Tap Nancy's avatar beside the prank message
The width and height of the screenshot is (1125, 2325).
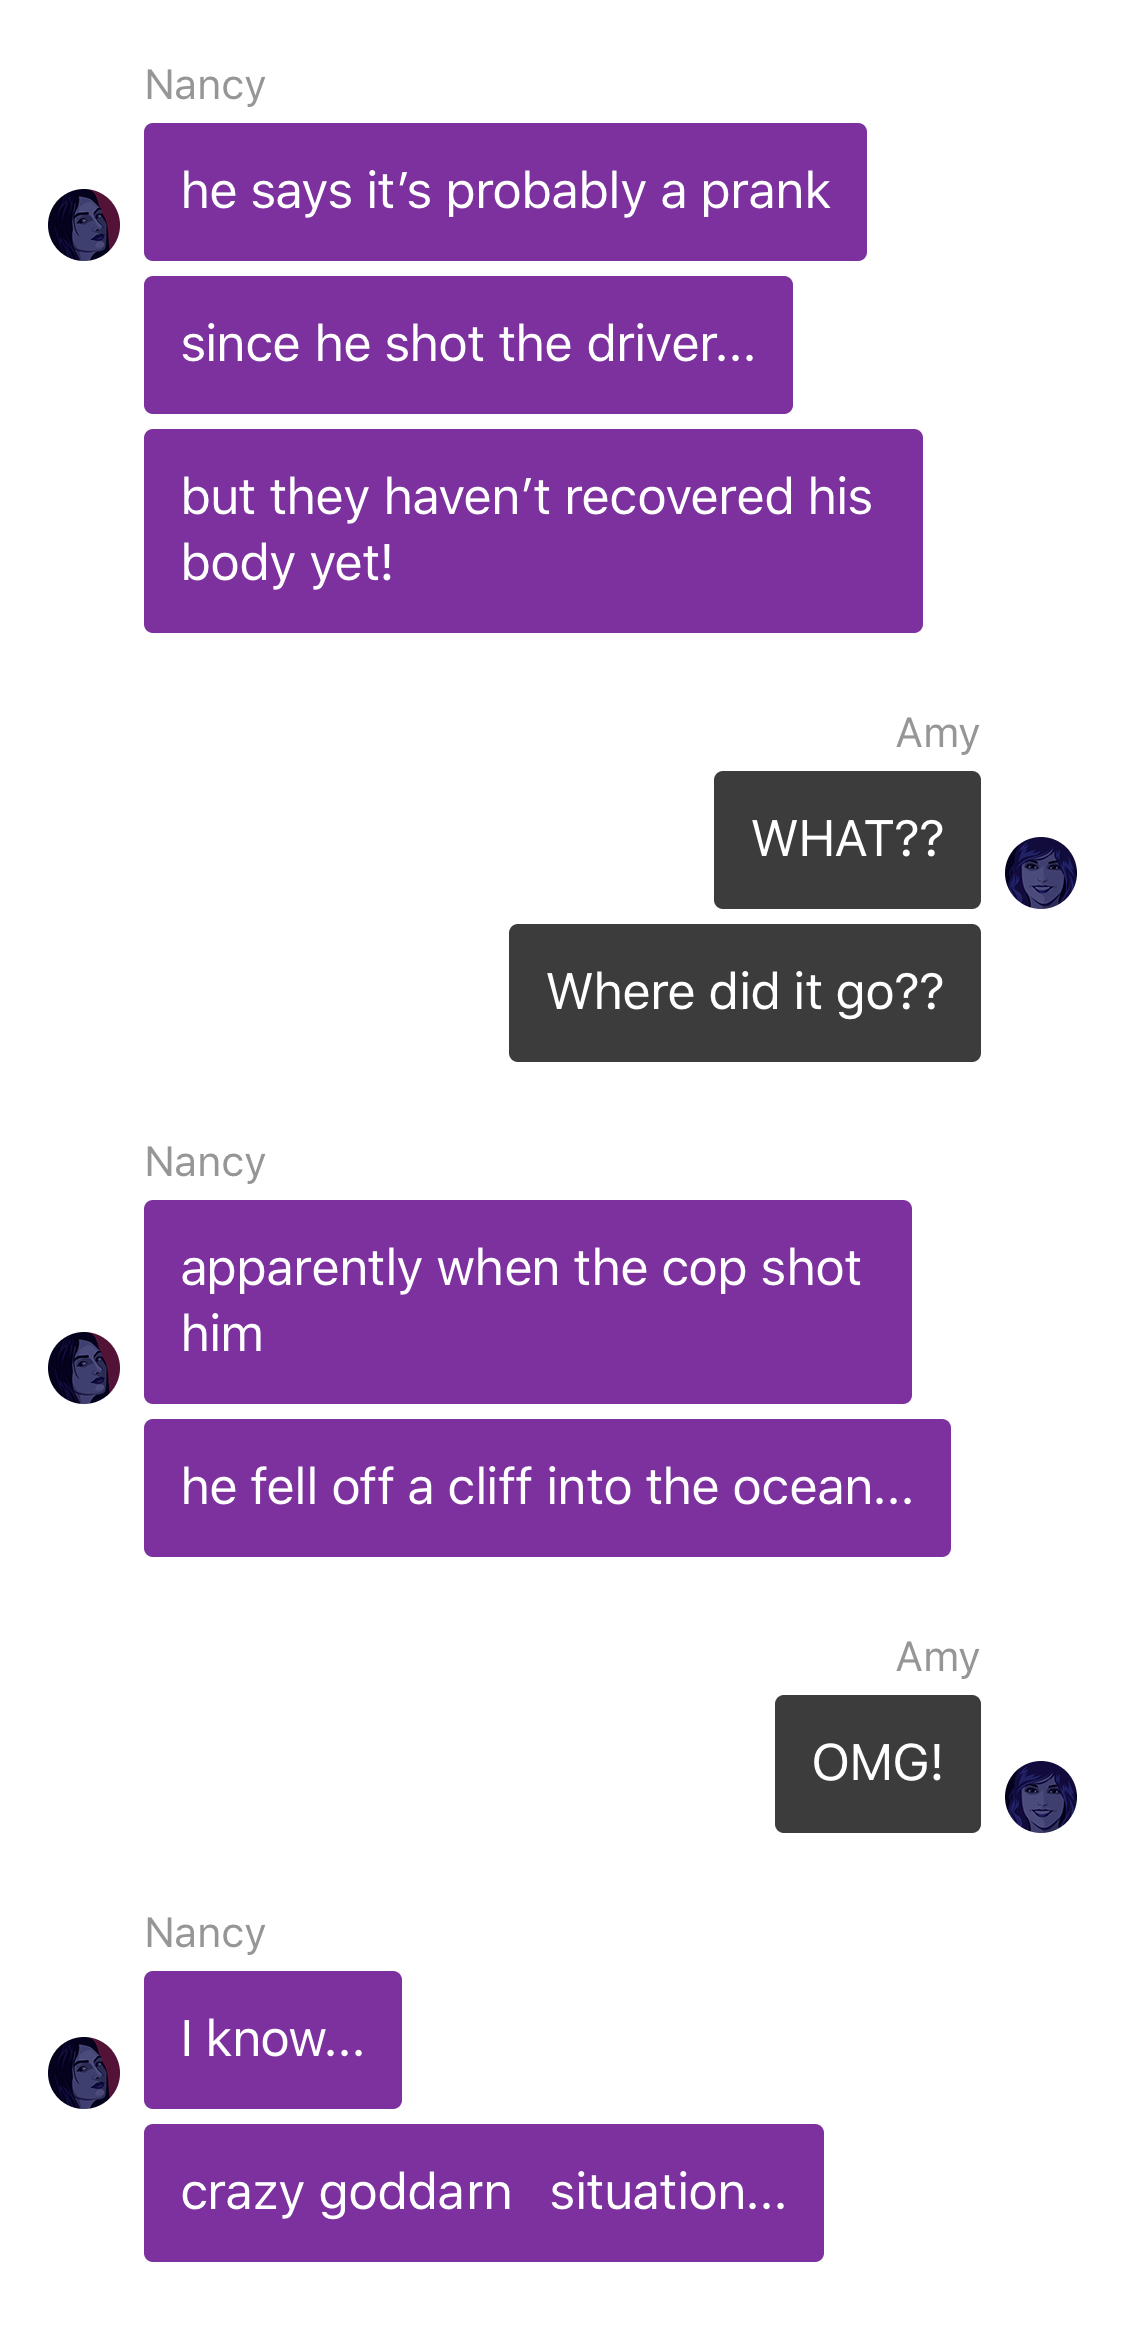point(84,225)
